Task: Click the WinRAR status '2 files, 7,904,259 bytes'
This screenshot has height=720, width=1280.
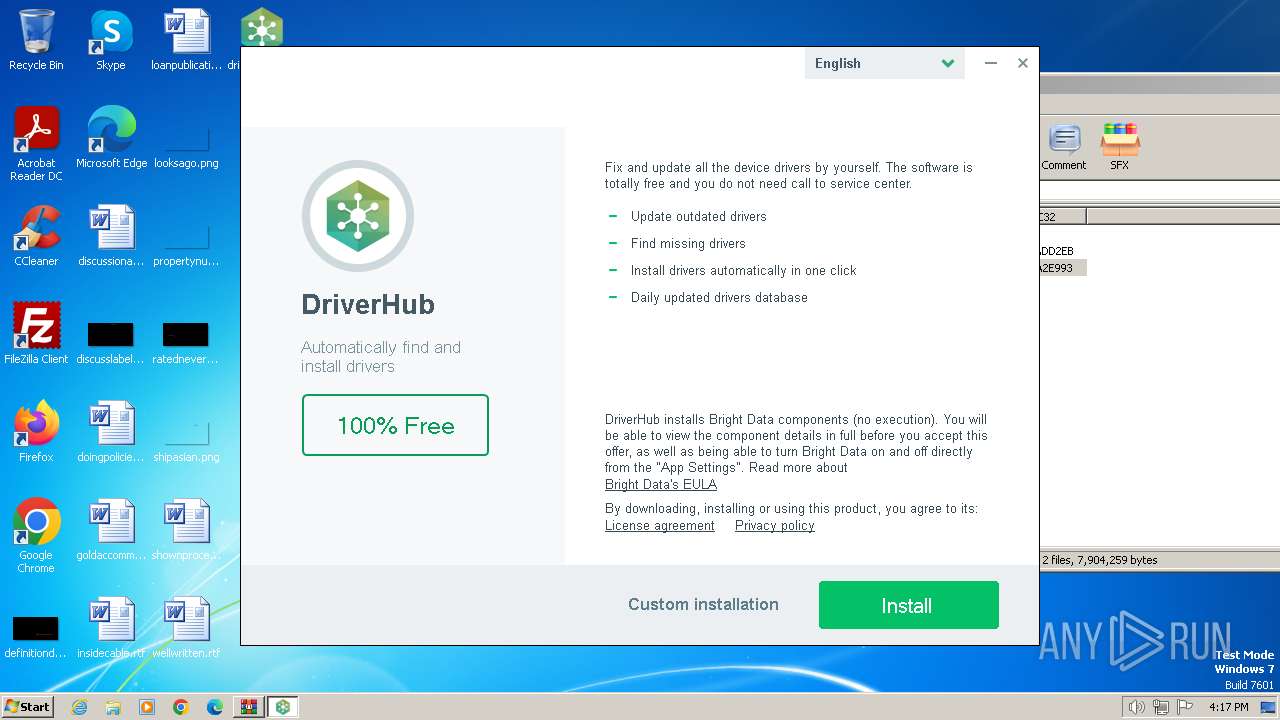Action: point(1099,560)
